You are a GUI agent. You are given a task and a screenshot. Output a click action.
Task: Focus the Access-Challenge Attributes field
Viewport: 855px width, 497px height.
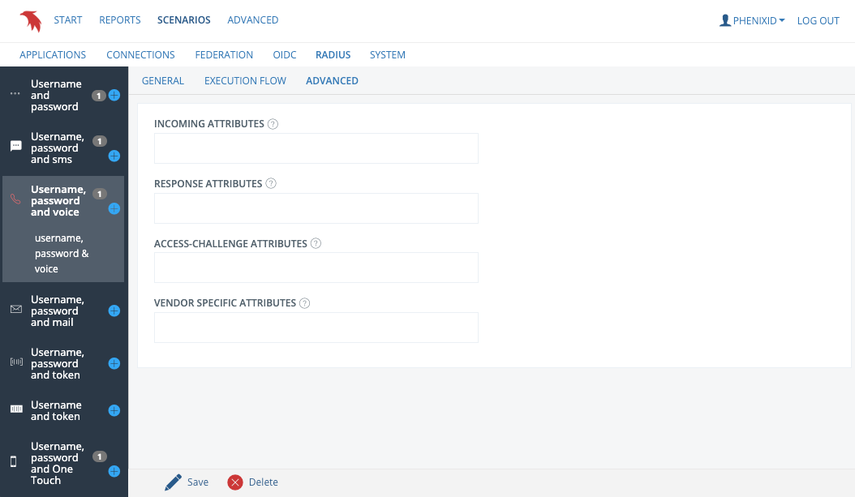[x=316, y=267]
